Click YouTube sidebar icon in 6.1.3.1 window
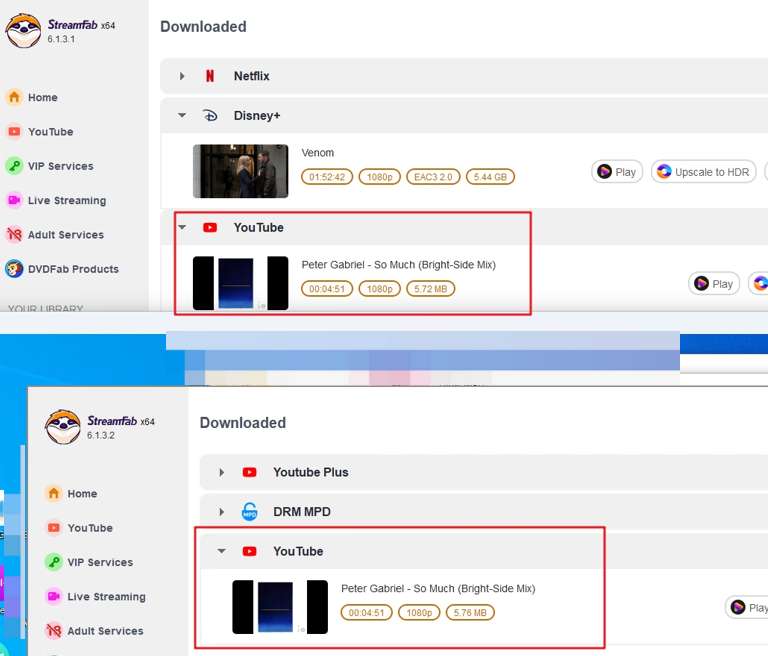This screenshot has width=768, height=656. click(14, 131)
